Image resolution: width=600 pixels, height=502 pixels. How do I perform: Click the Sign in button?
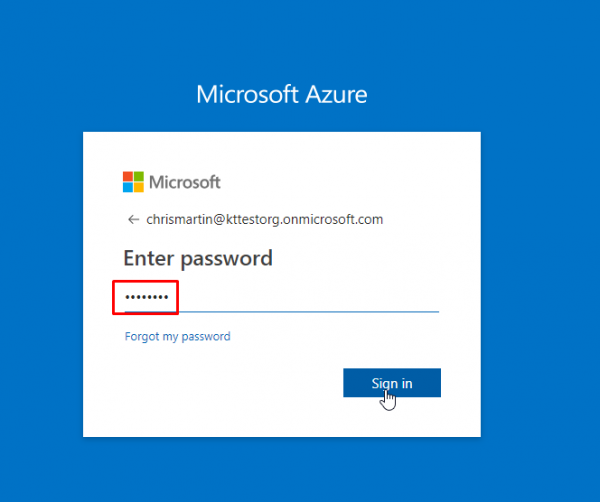click(392, 383)
